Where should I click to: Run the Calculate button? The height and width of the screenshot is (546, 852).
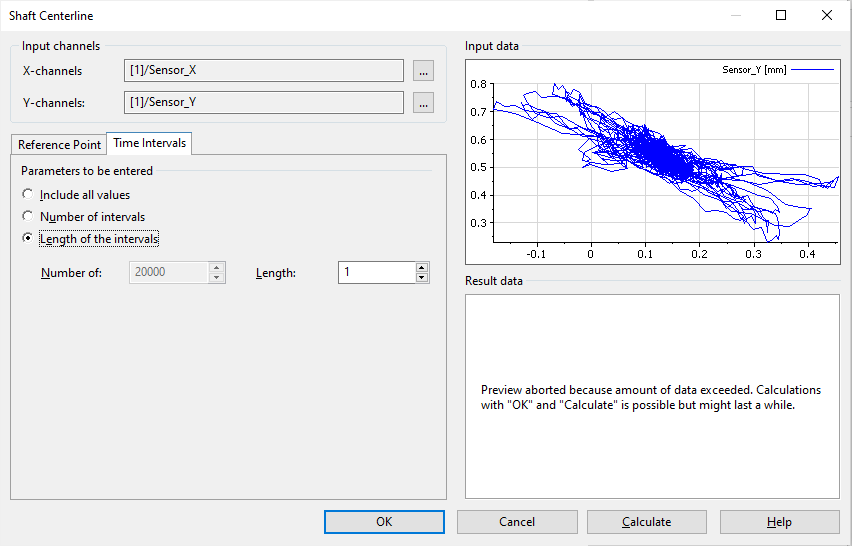point(647,522)
